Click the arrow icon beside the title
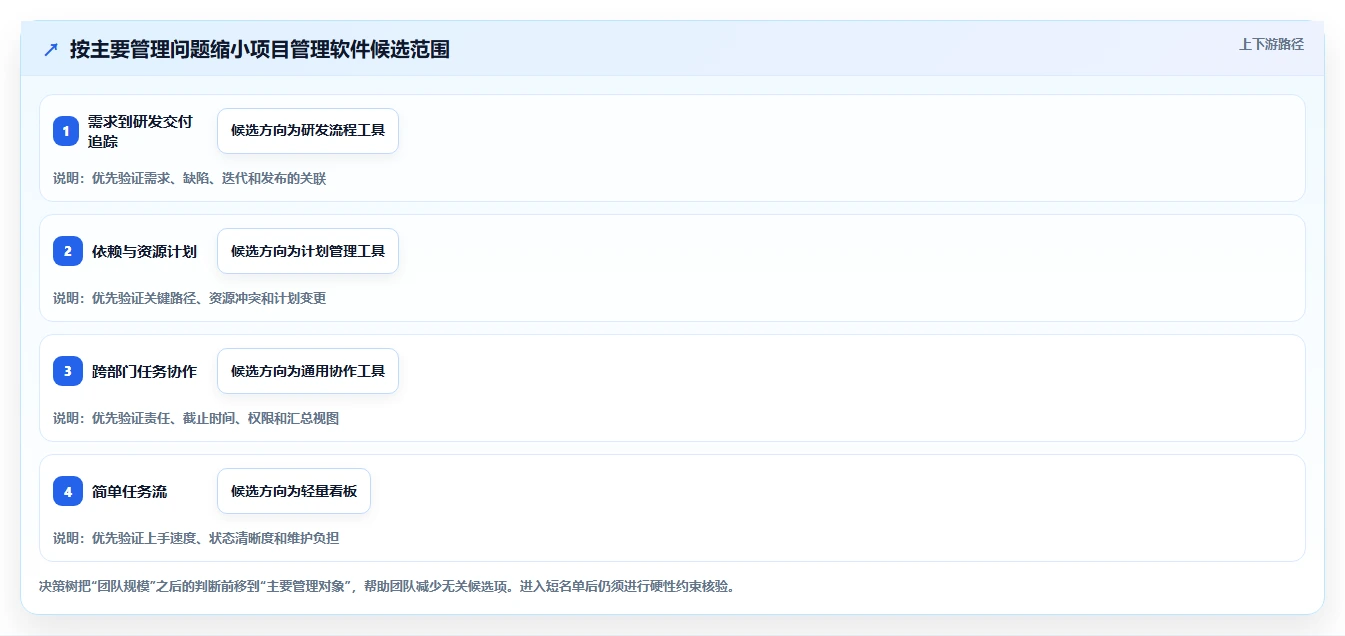Viewport: 1345px width, 636px height. (x=51, y=50)
